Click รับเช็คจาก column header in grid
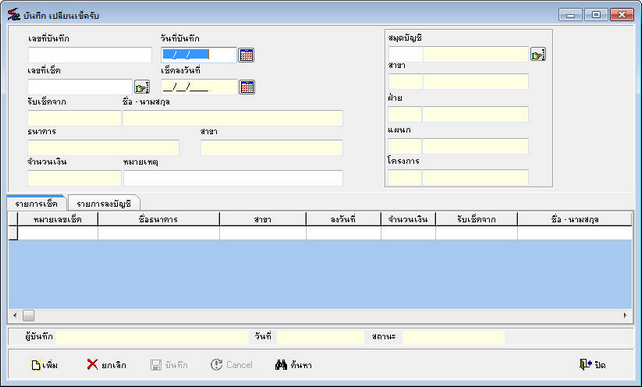The height and width of the screenshot is (387, 642). tap(476, 219)
